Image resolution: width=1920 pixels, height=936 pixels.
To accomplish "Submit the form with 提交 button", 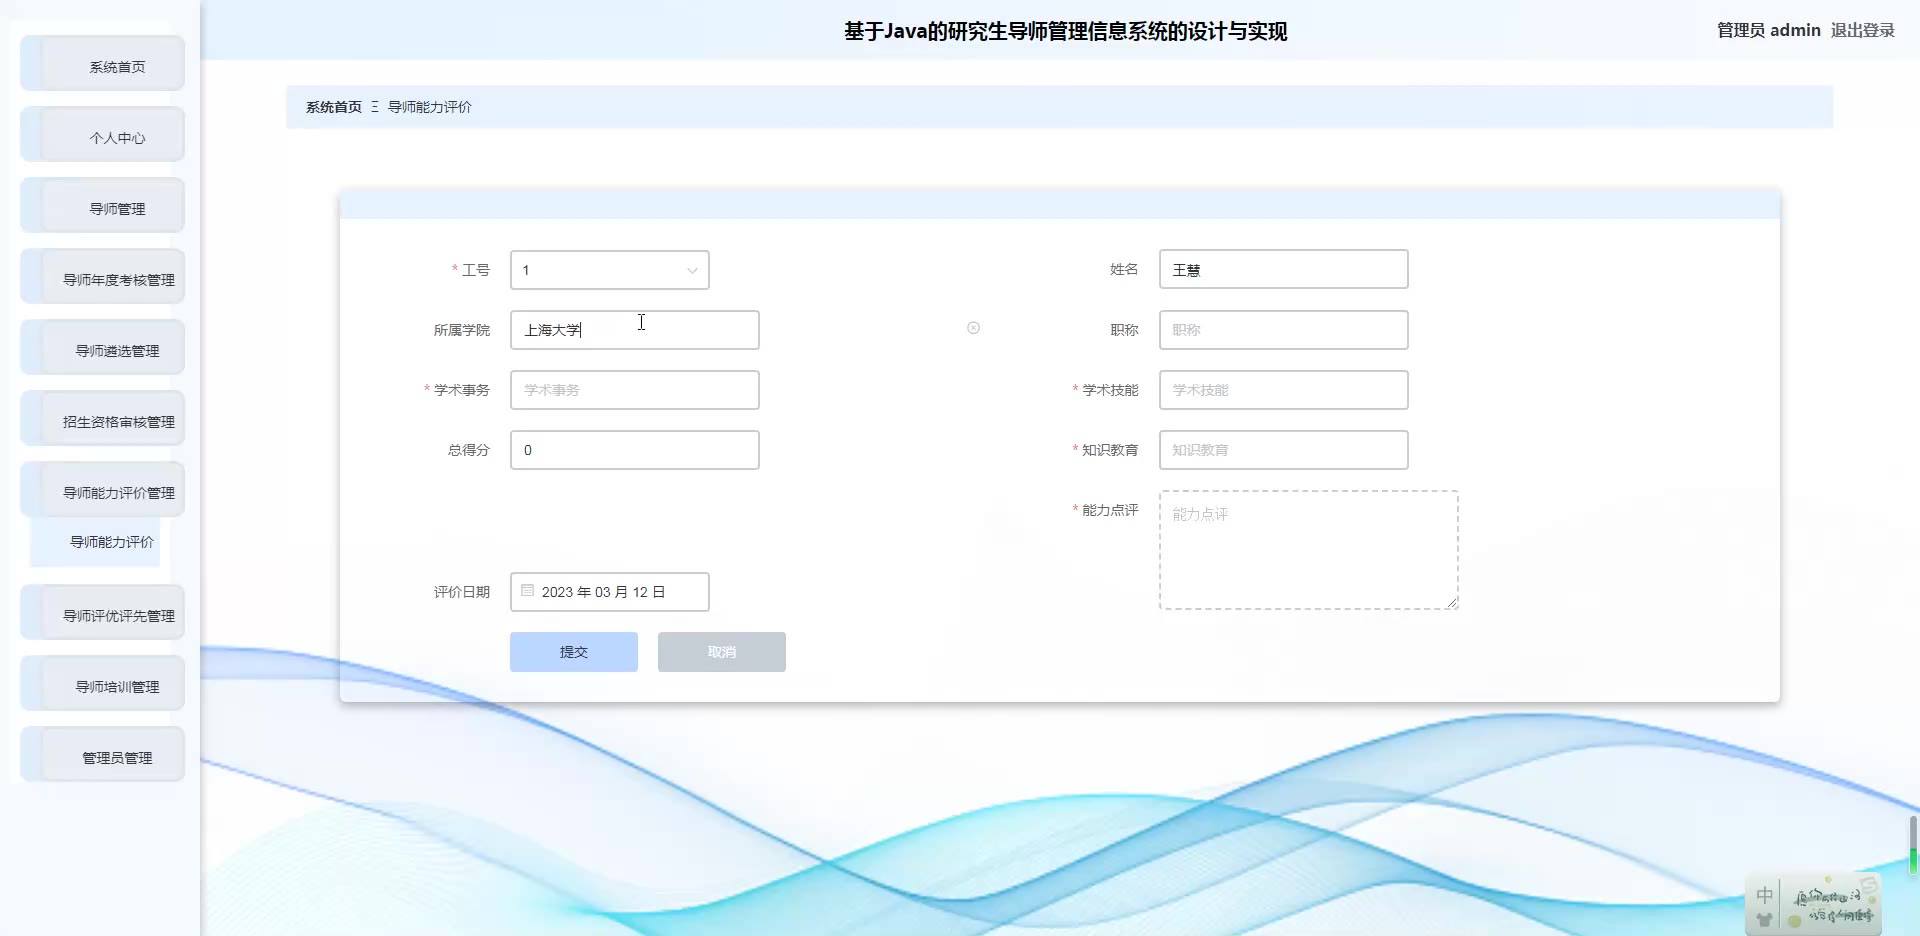I will [574, 652].
